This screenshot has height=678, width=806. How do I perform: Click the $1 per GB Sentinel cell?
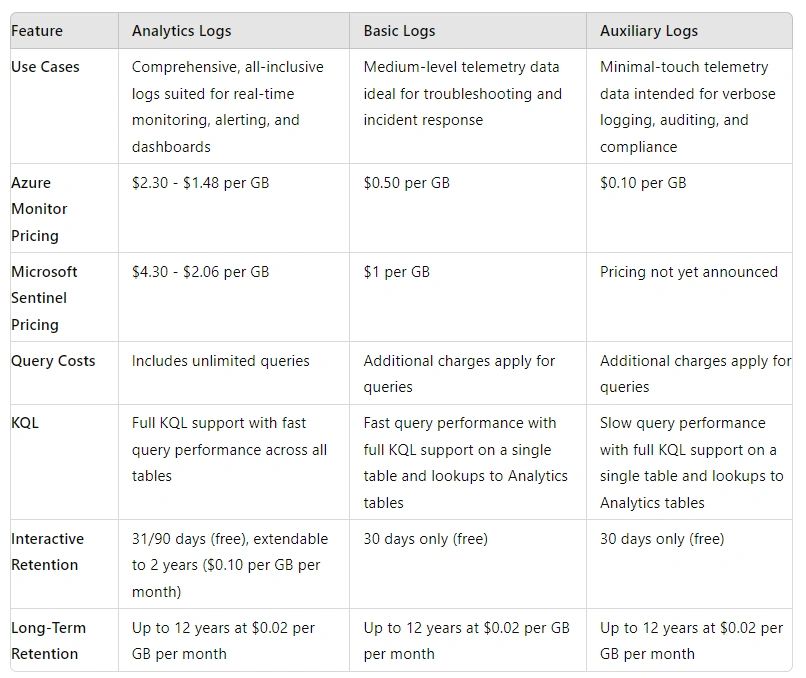tap(396, 272)
